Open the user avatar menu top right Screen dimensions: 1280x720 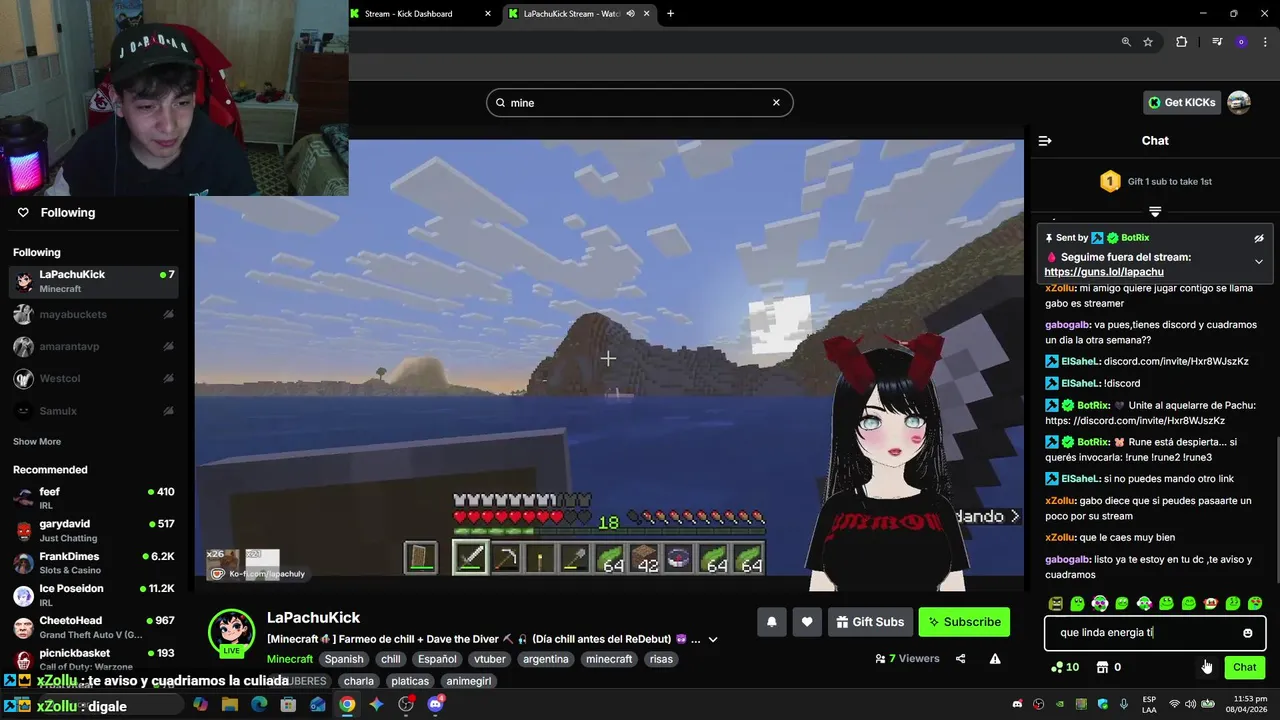tap(1239, 102)
